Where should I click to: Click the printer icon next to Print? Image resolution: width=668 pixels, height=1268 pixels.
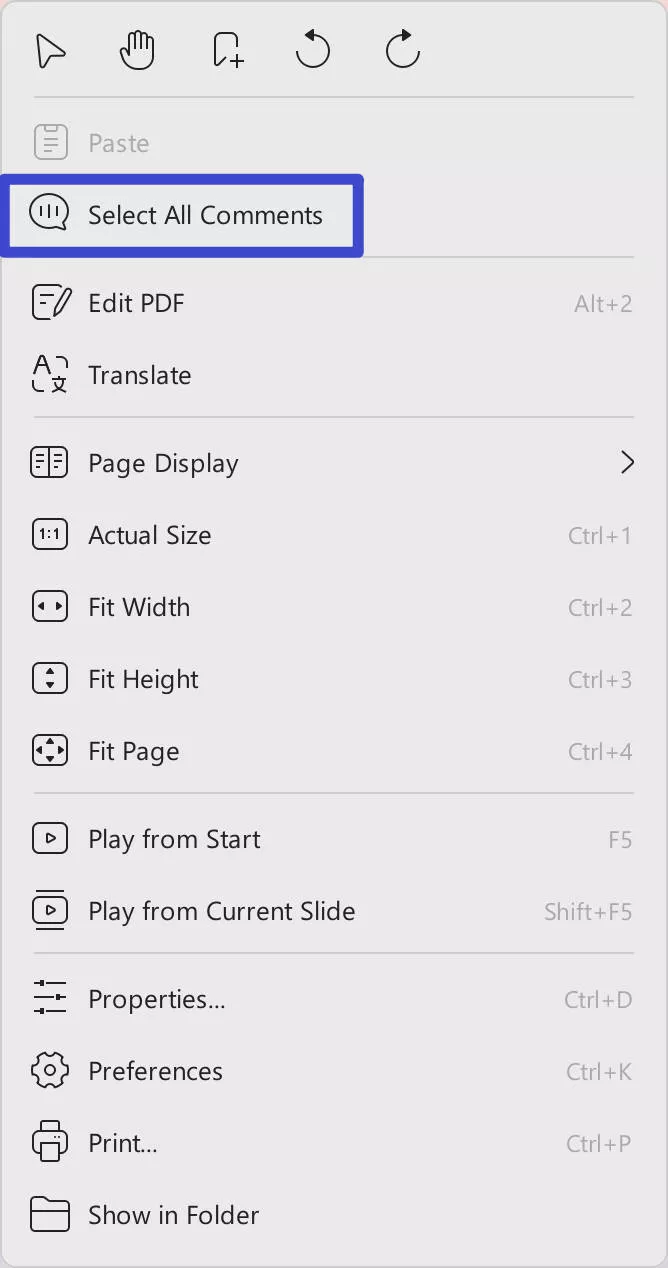tap(49, 1142)
